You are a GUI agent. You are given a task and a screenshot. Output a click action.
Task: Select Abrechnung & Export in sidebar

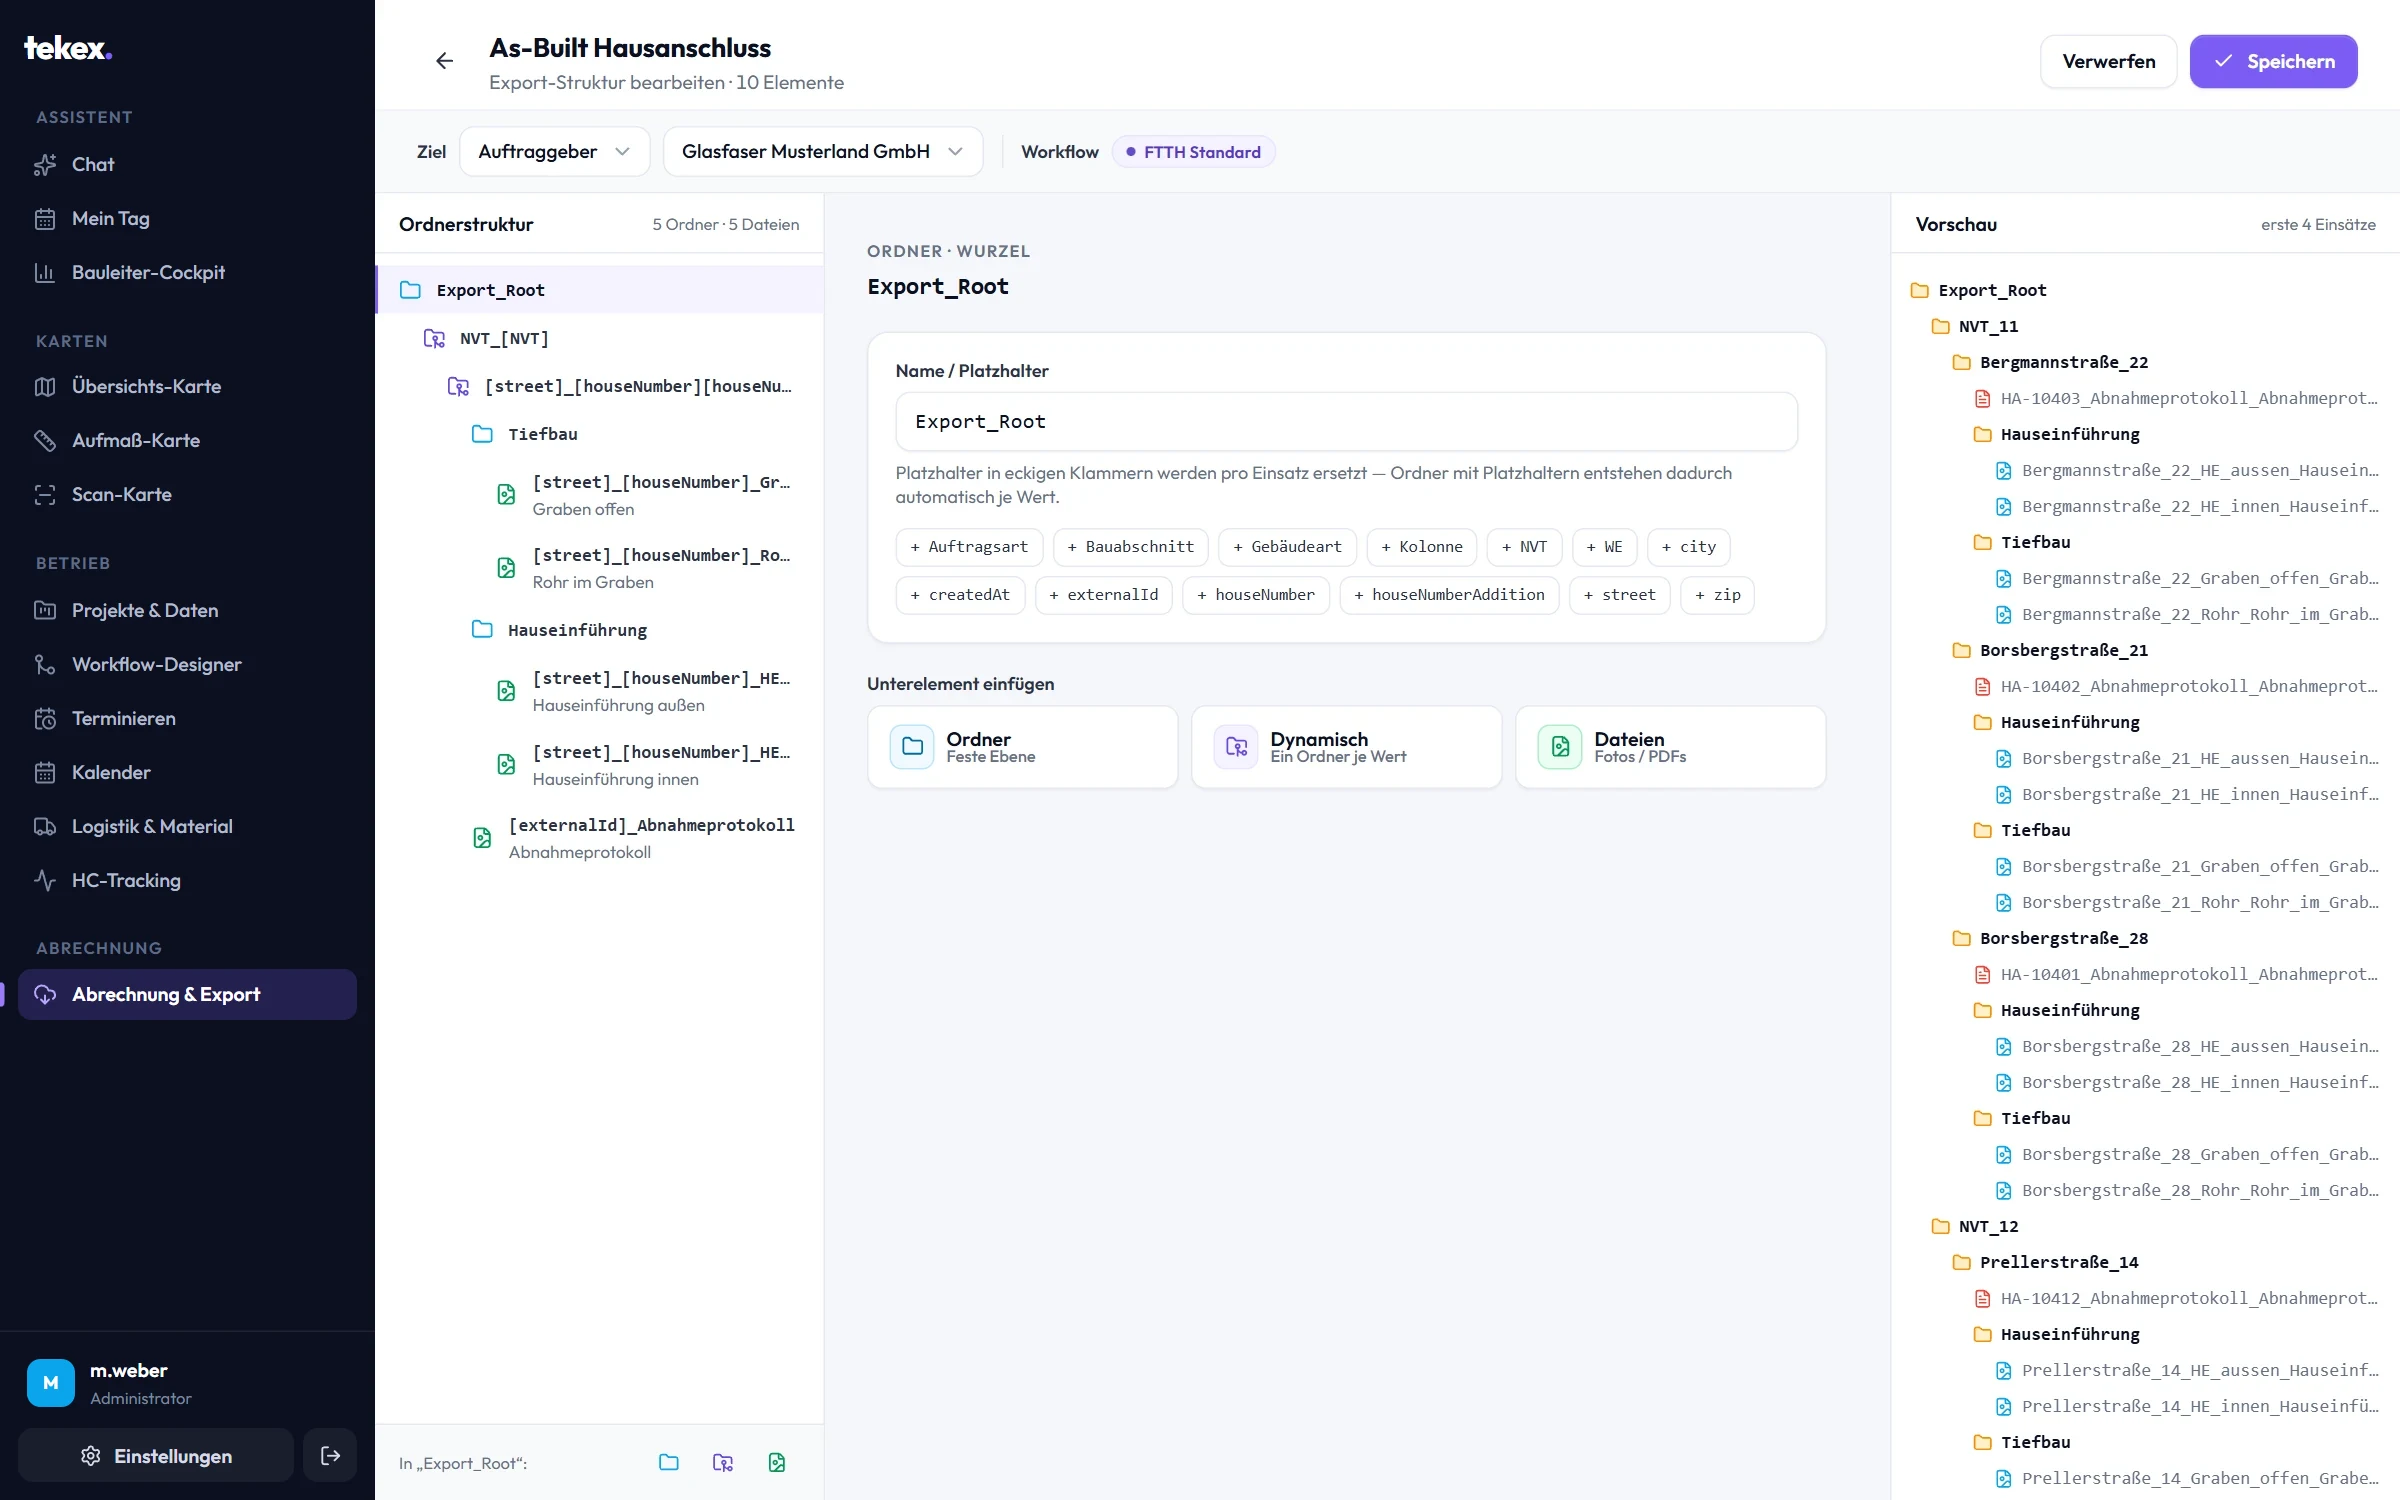point(187,995)
